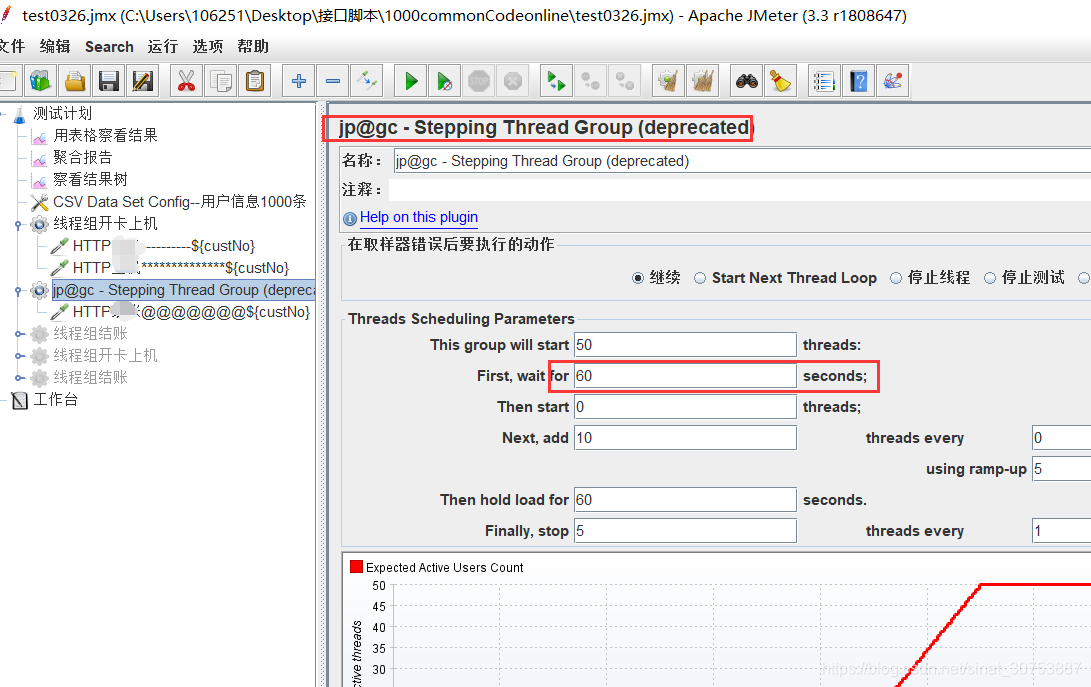Expand the disabled 线程组开卡上机 node
This screenshot has width=1091, height=687.
coord(19,356)
